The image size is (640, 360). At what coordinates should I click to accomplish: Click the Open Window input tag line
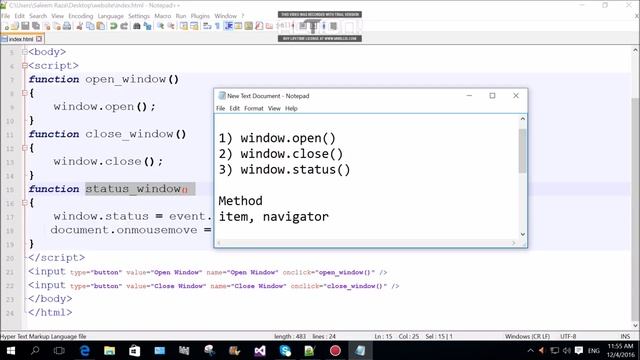point(207,272)
